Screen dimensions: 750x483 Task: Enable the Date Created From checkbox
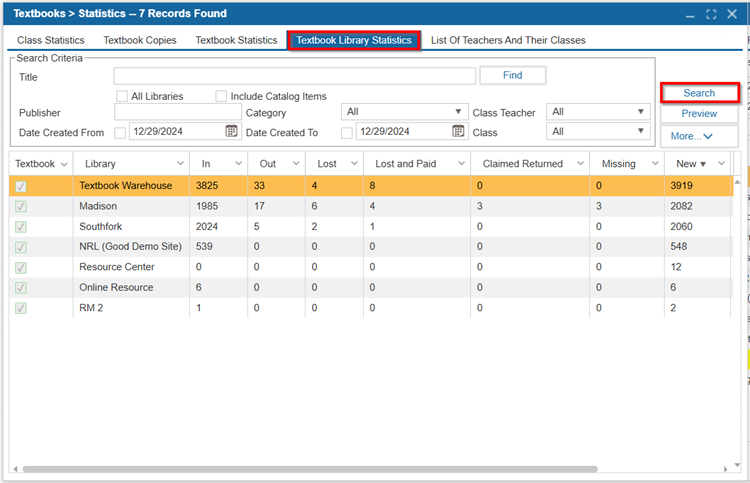tap(120, 132)
